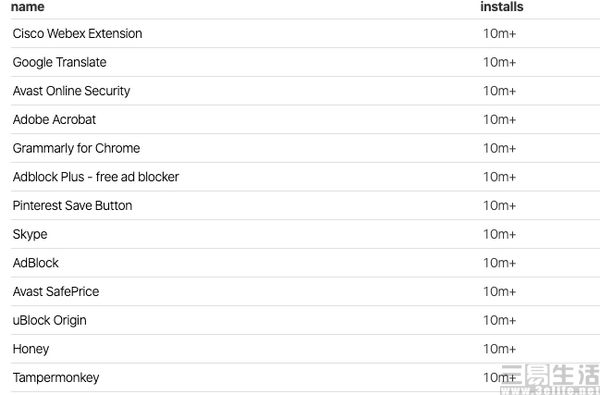Click the watermark logo at bottom corner
Screen dimensions: 600x395
550,379
